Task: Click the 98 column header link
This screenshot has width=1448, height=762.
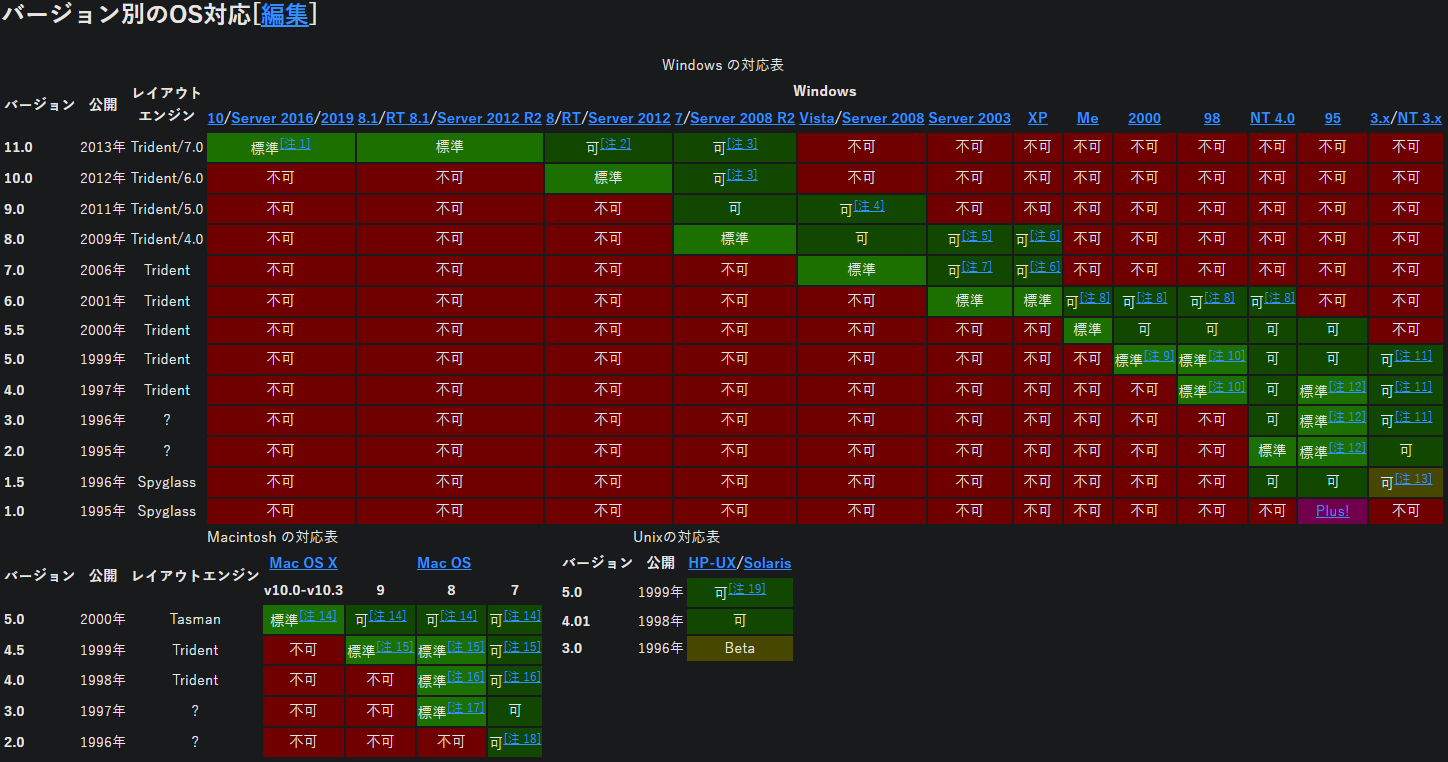Action: tap(1212, 118)
